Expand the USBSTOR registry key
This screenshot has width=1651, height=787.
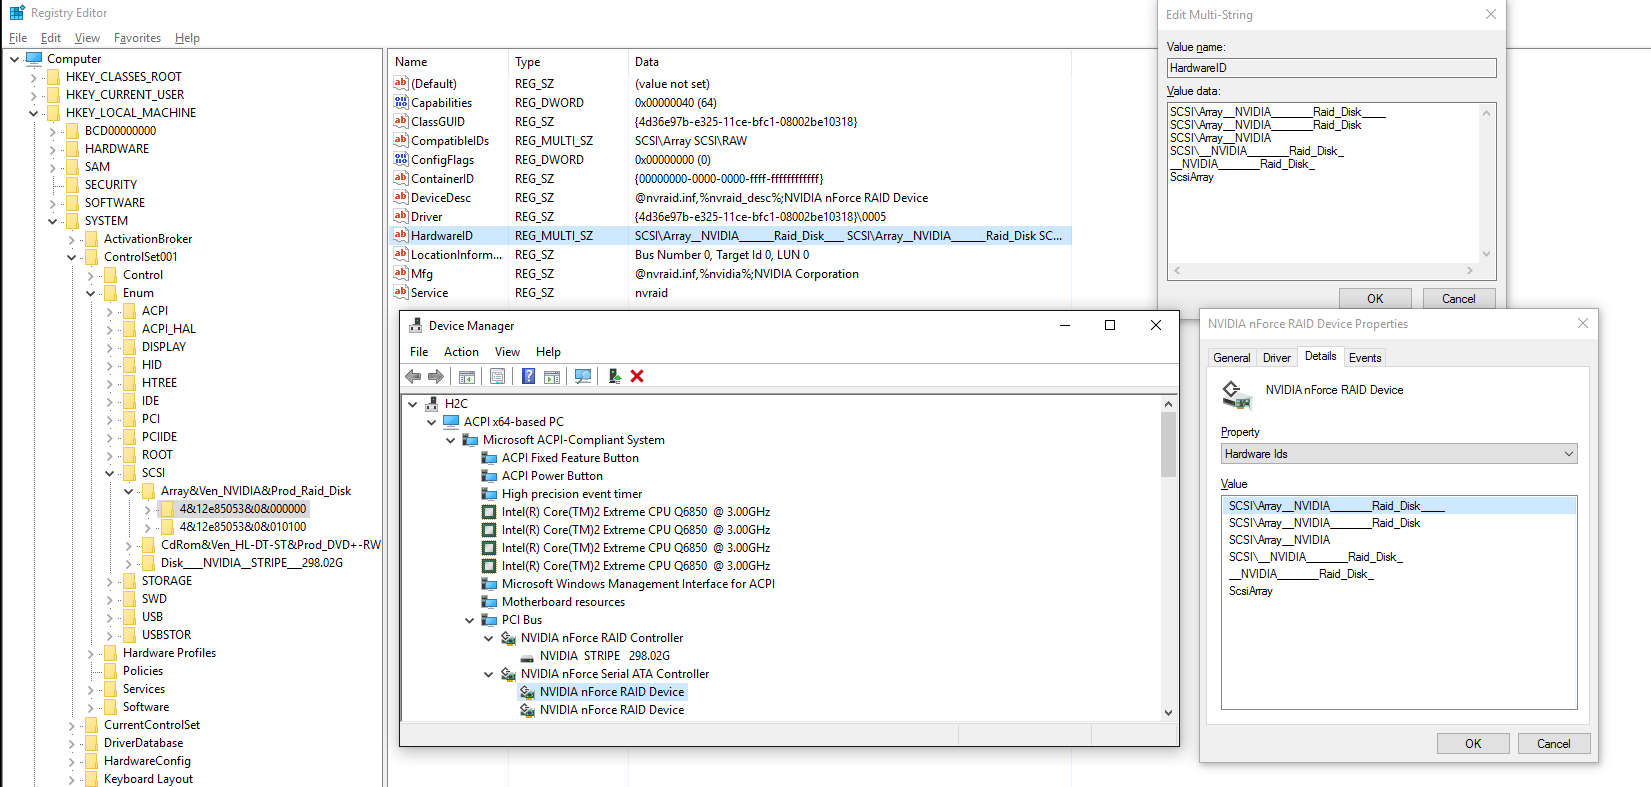tap(109, 635)
